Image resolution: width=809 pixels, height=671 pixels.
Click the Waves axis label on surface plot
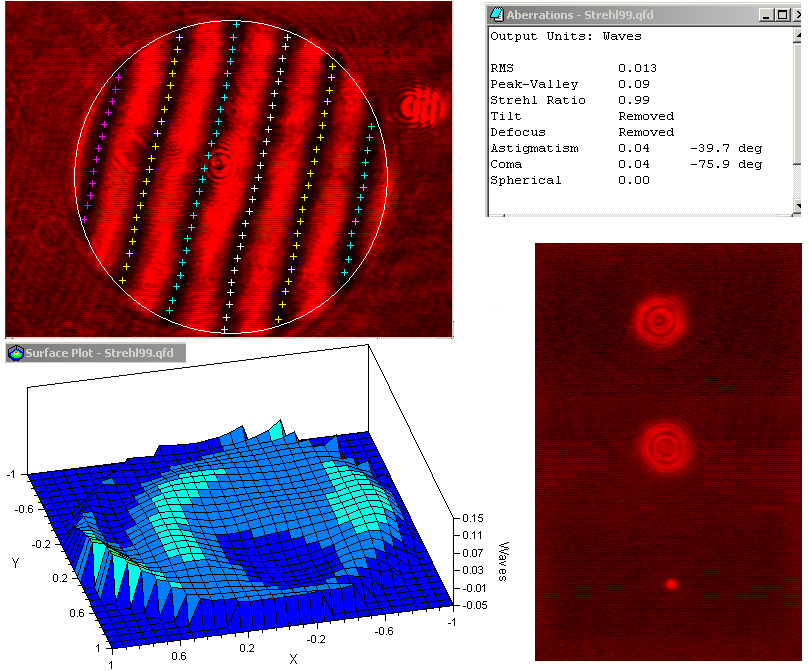click(x=503, y=561)
